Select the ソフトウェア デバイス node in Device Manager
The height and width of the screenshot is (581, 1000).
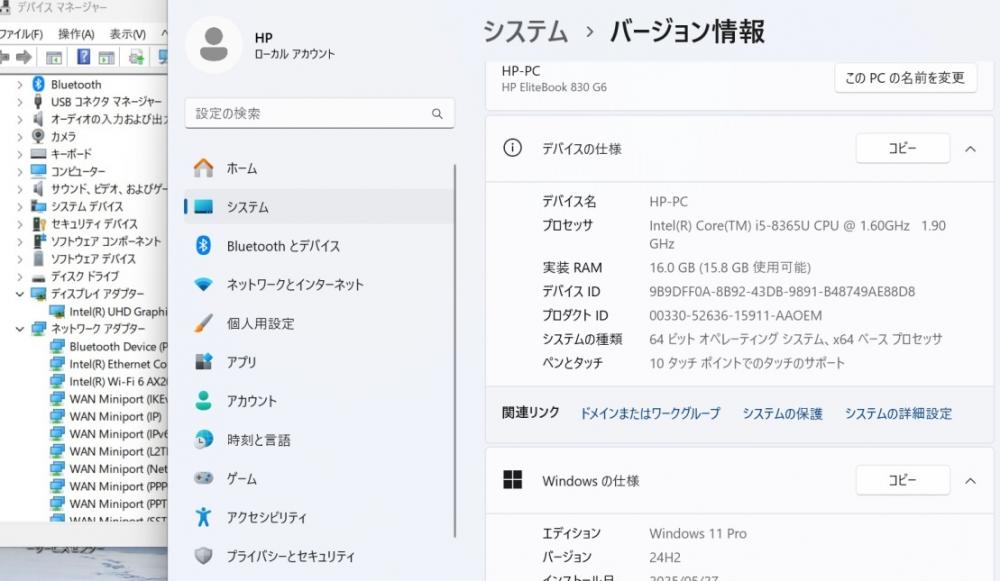tap(93, 259)
